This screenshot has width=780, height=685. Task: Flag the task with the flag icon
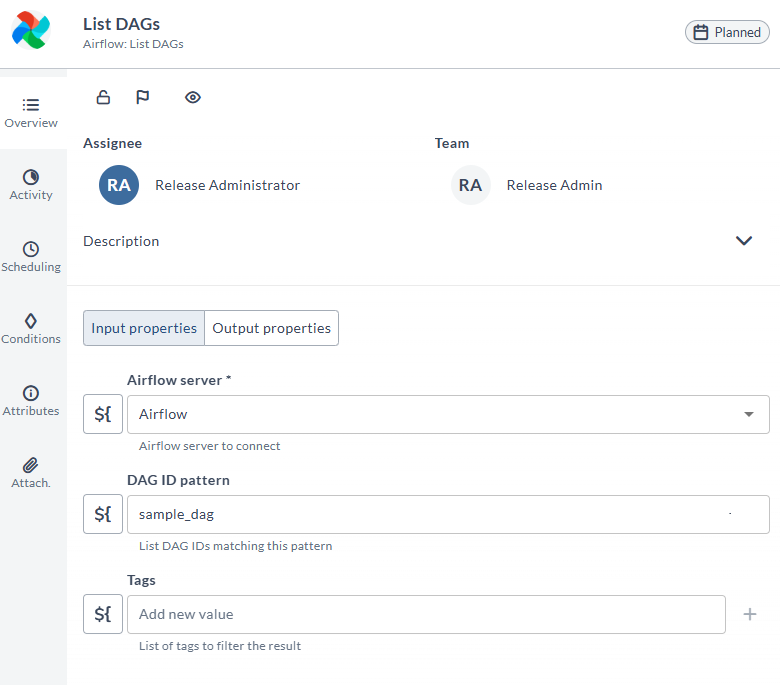coord(142,97)
